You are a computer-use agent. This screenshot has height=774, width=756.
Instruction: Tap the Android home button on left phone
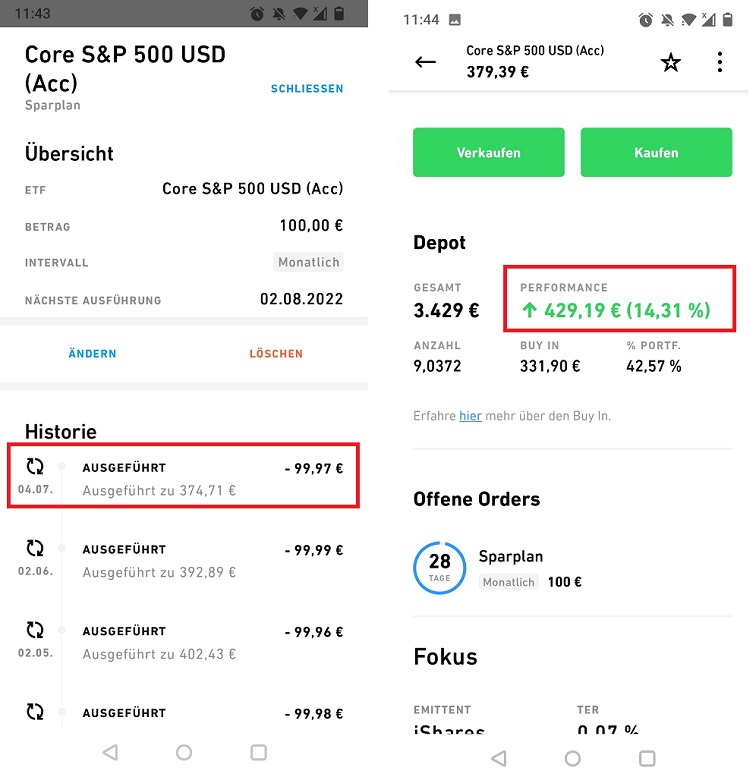tap(184, 752)
